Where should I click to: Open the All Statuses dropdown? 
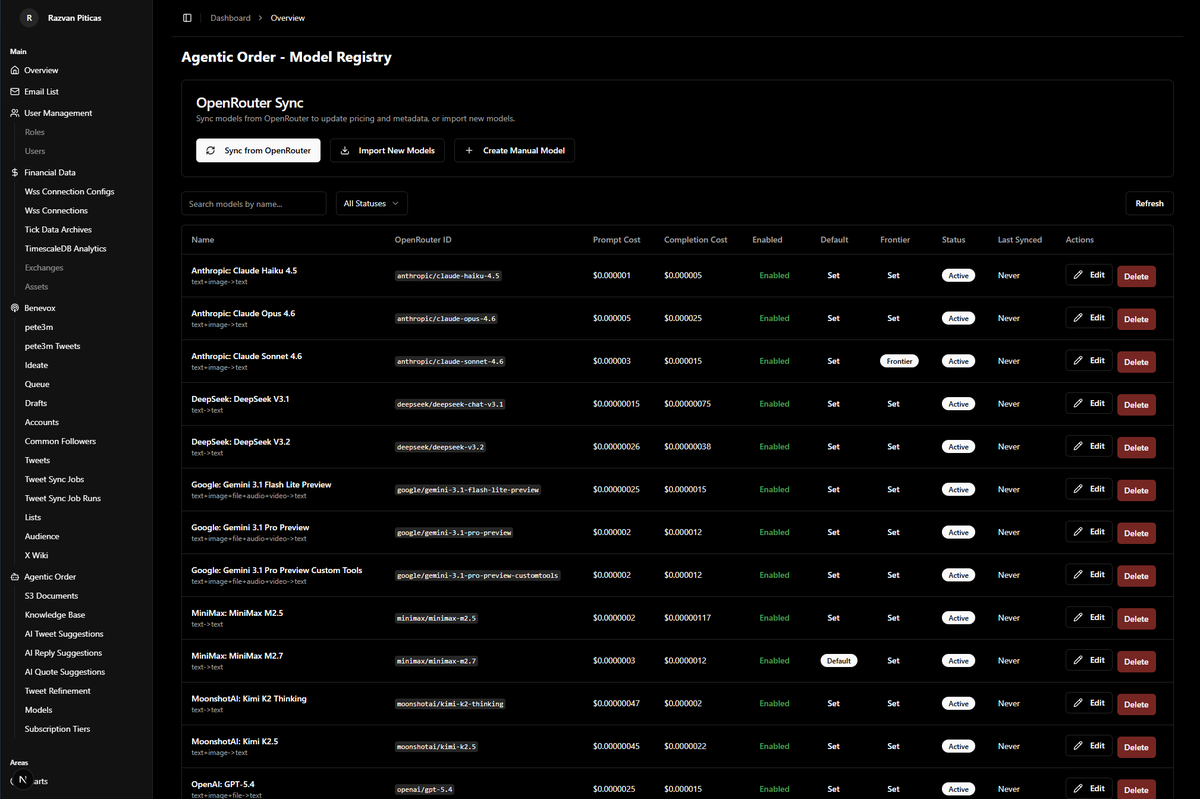(371, 204)
